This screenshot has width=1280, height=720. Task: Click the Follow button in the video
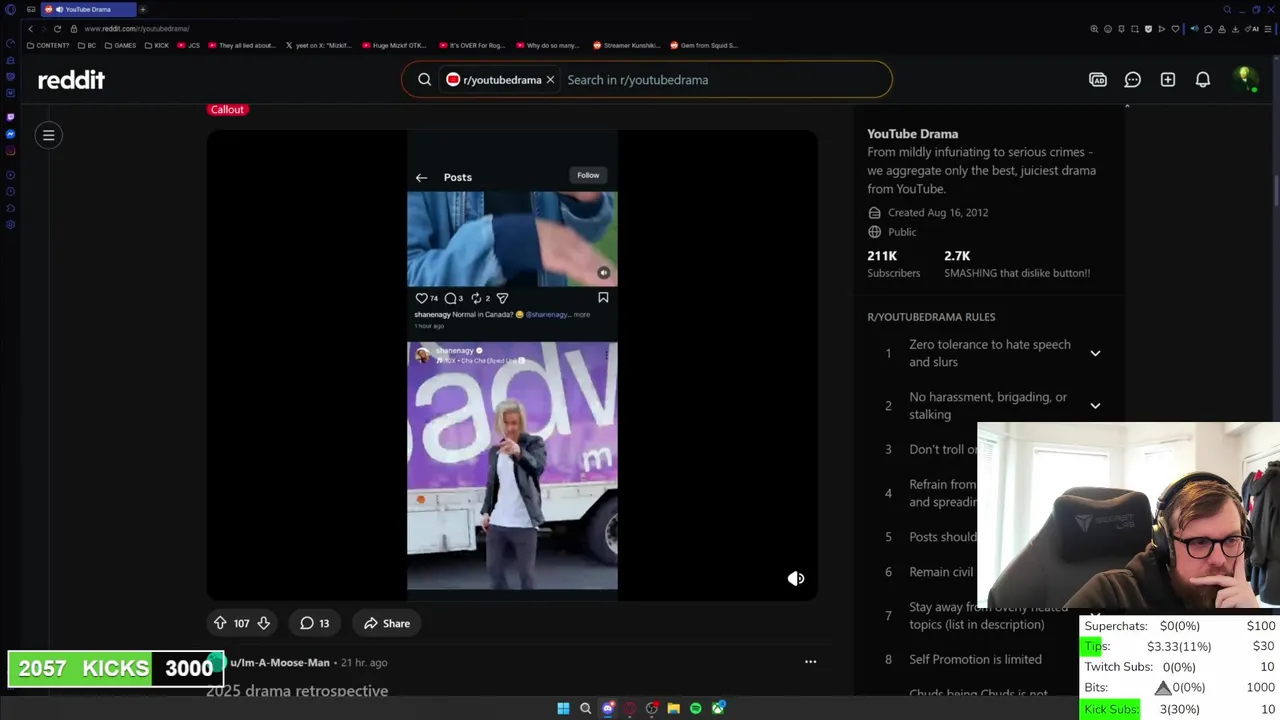click(588, 175)
